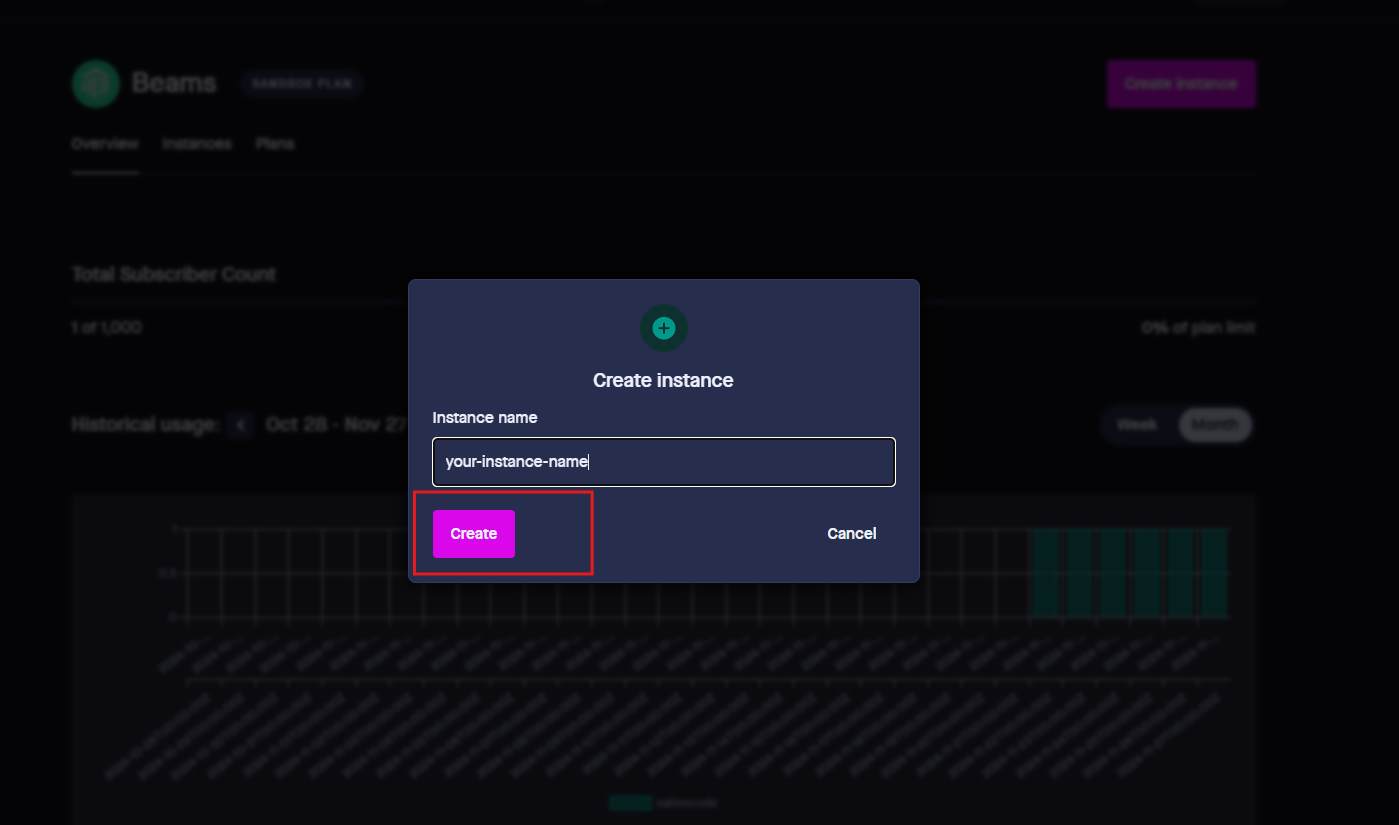Click the Sandbox Plan badge
The width and height of the screenshot is (1399, 825).
pyautogui.click(x=301, y=84)
